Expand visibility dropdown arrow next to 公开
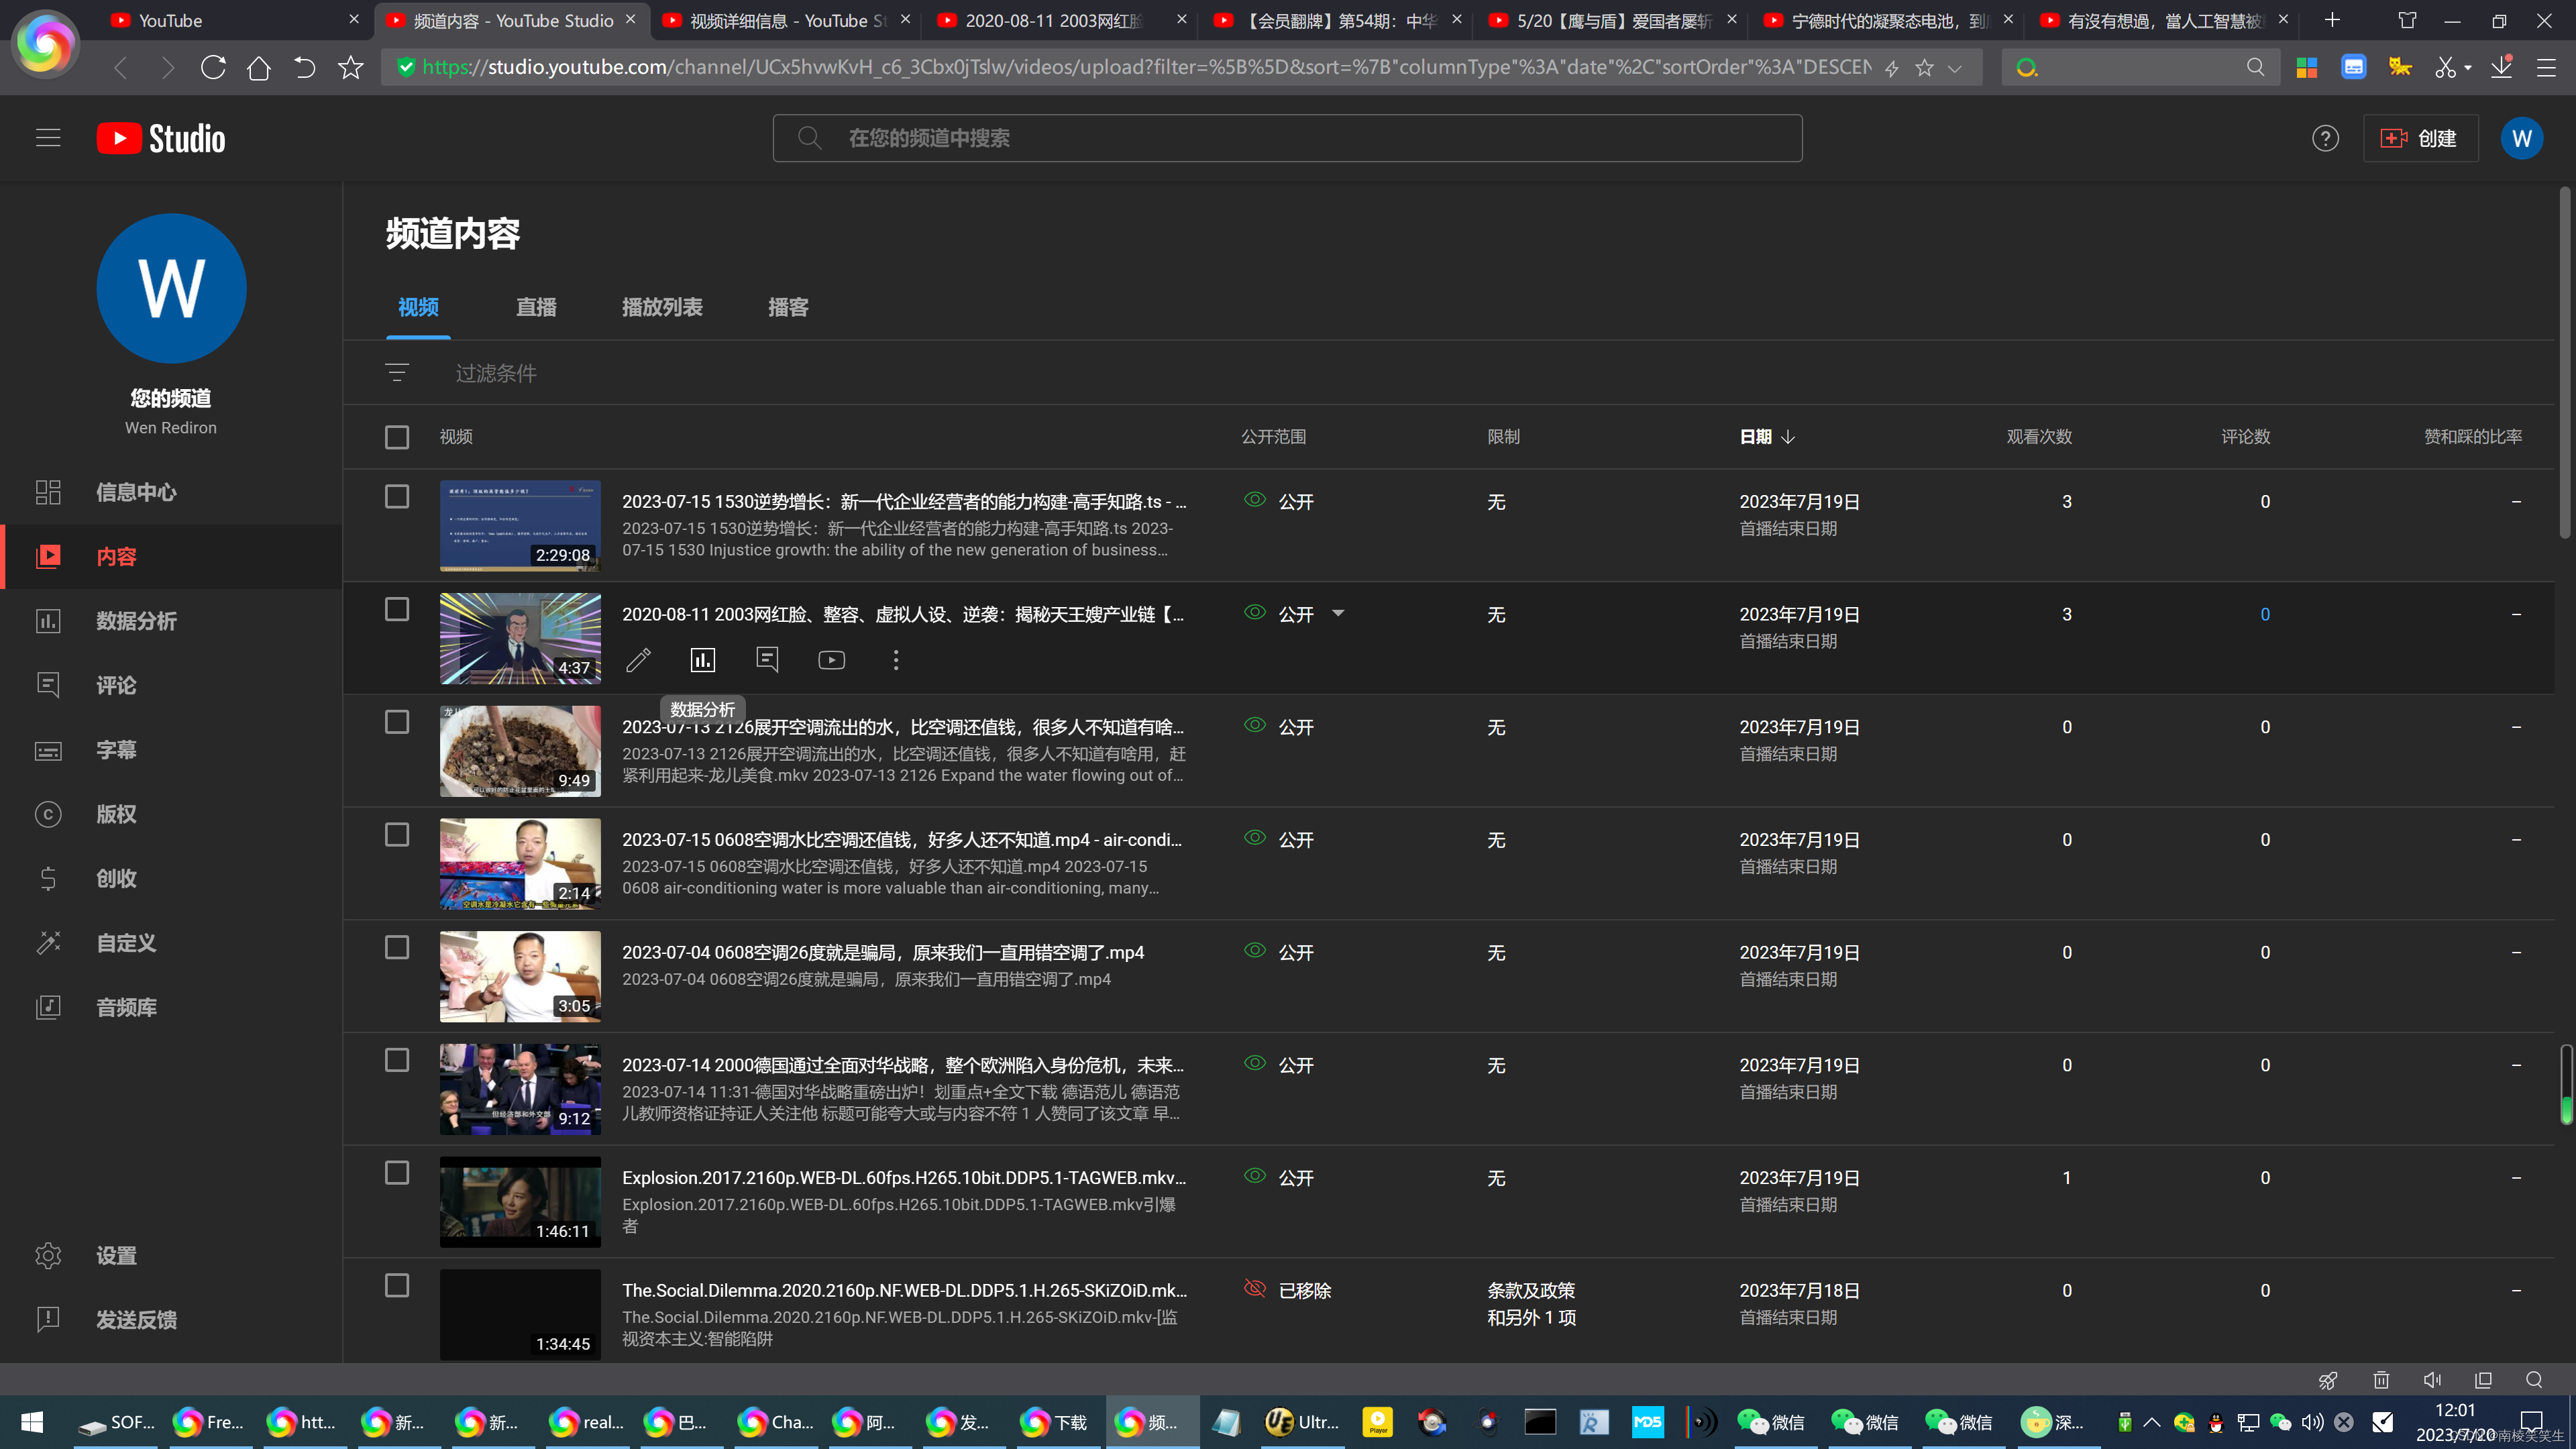 click(1338, 613)
